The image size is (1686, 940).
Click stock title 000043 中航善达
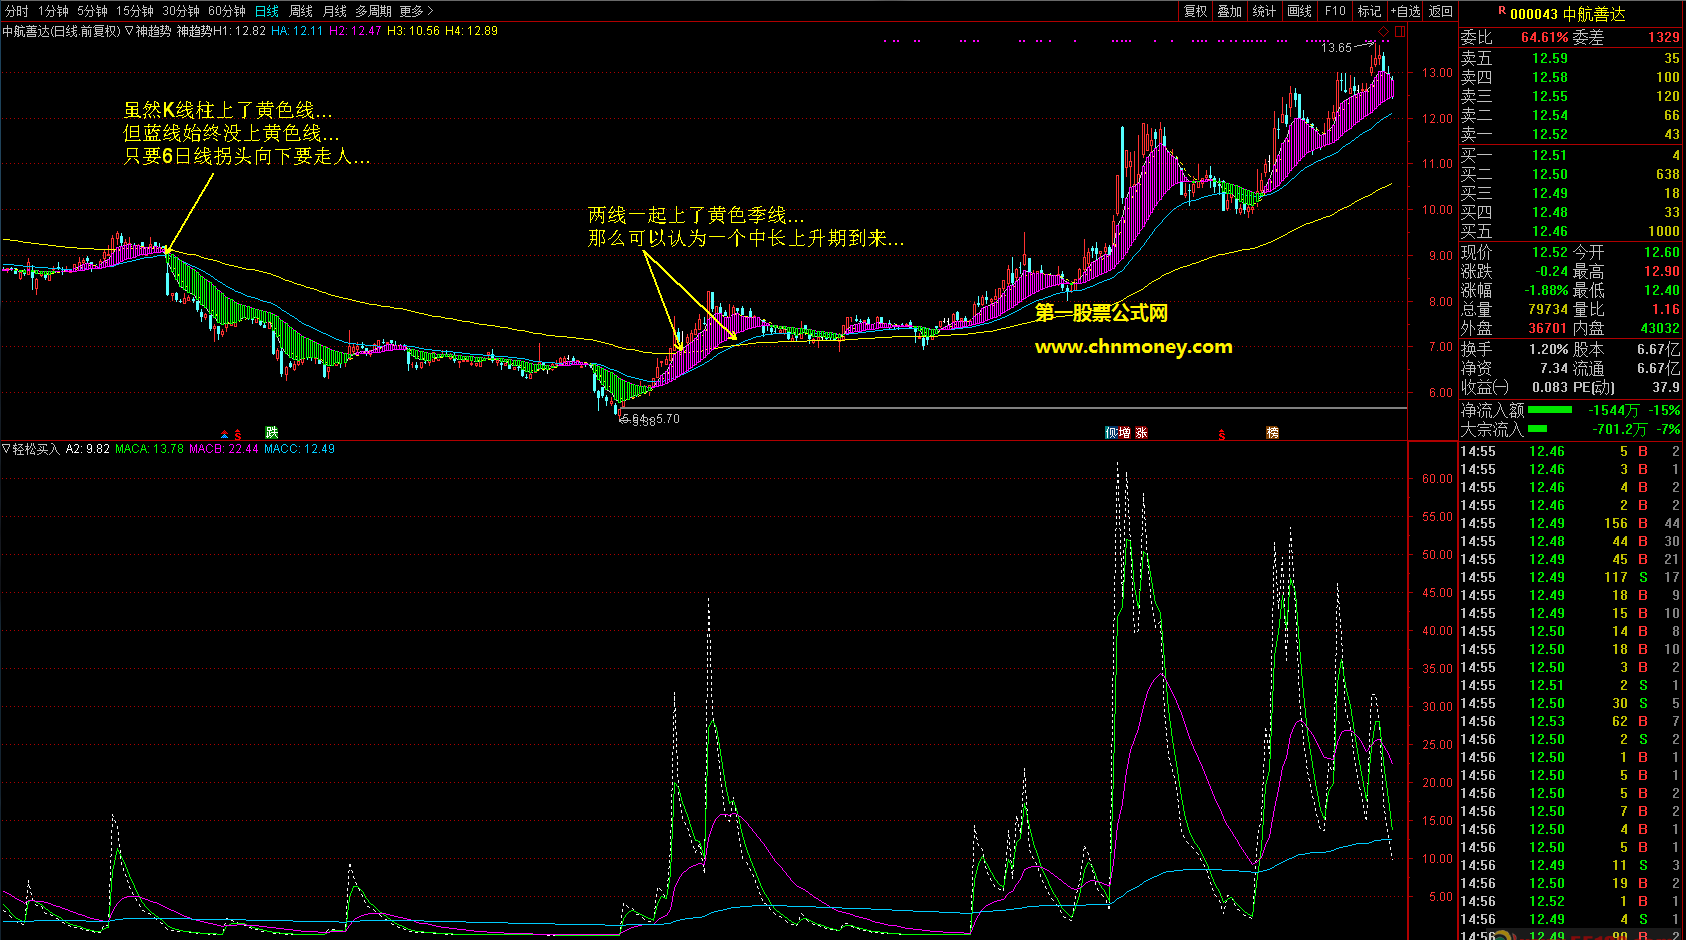coord(1568,14)
